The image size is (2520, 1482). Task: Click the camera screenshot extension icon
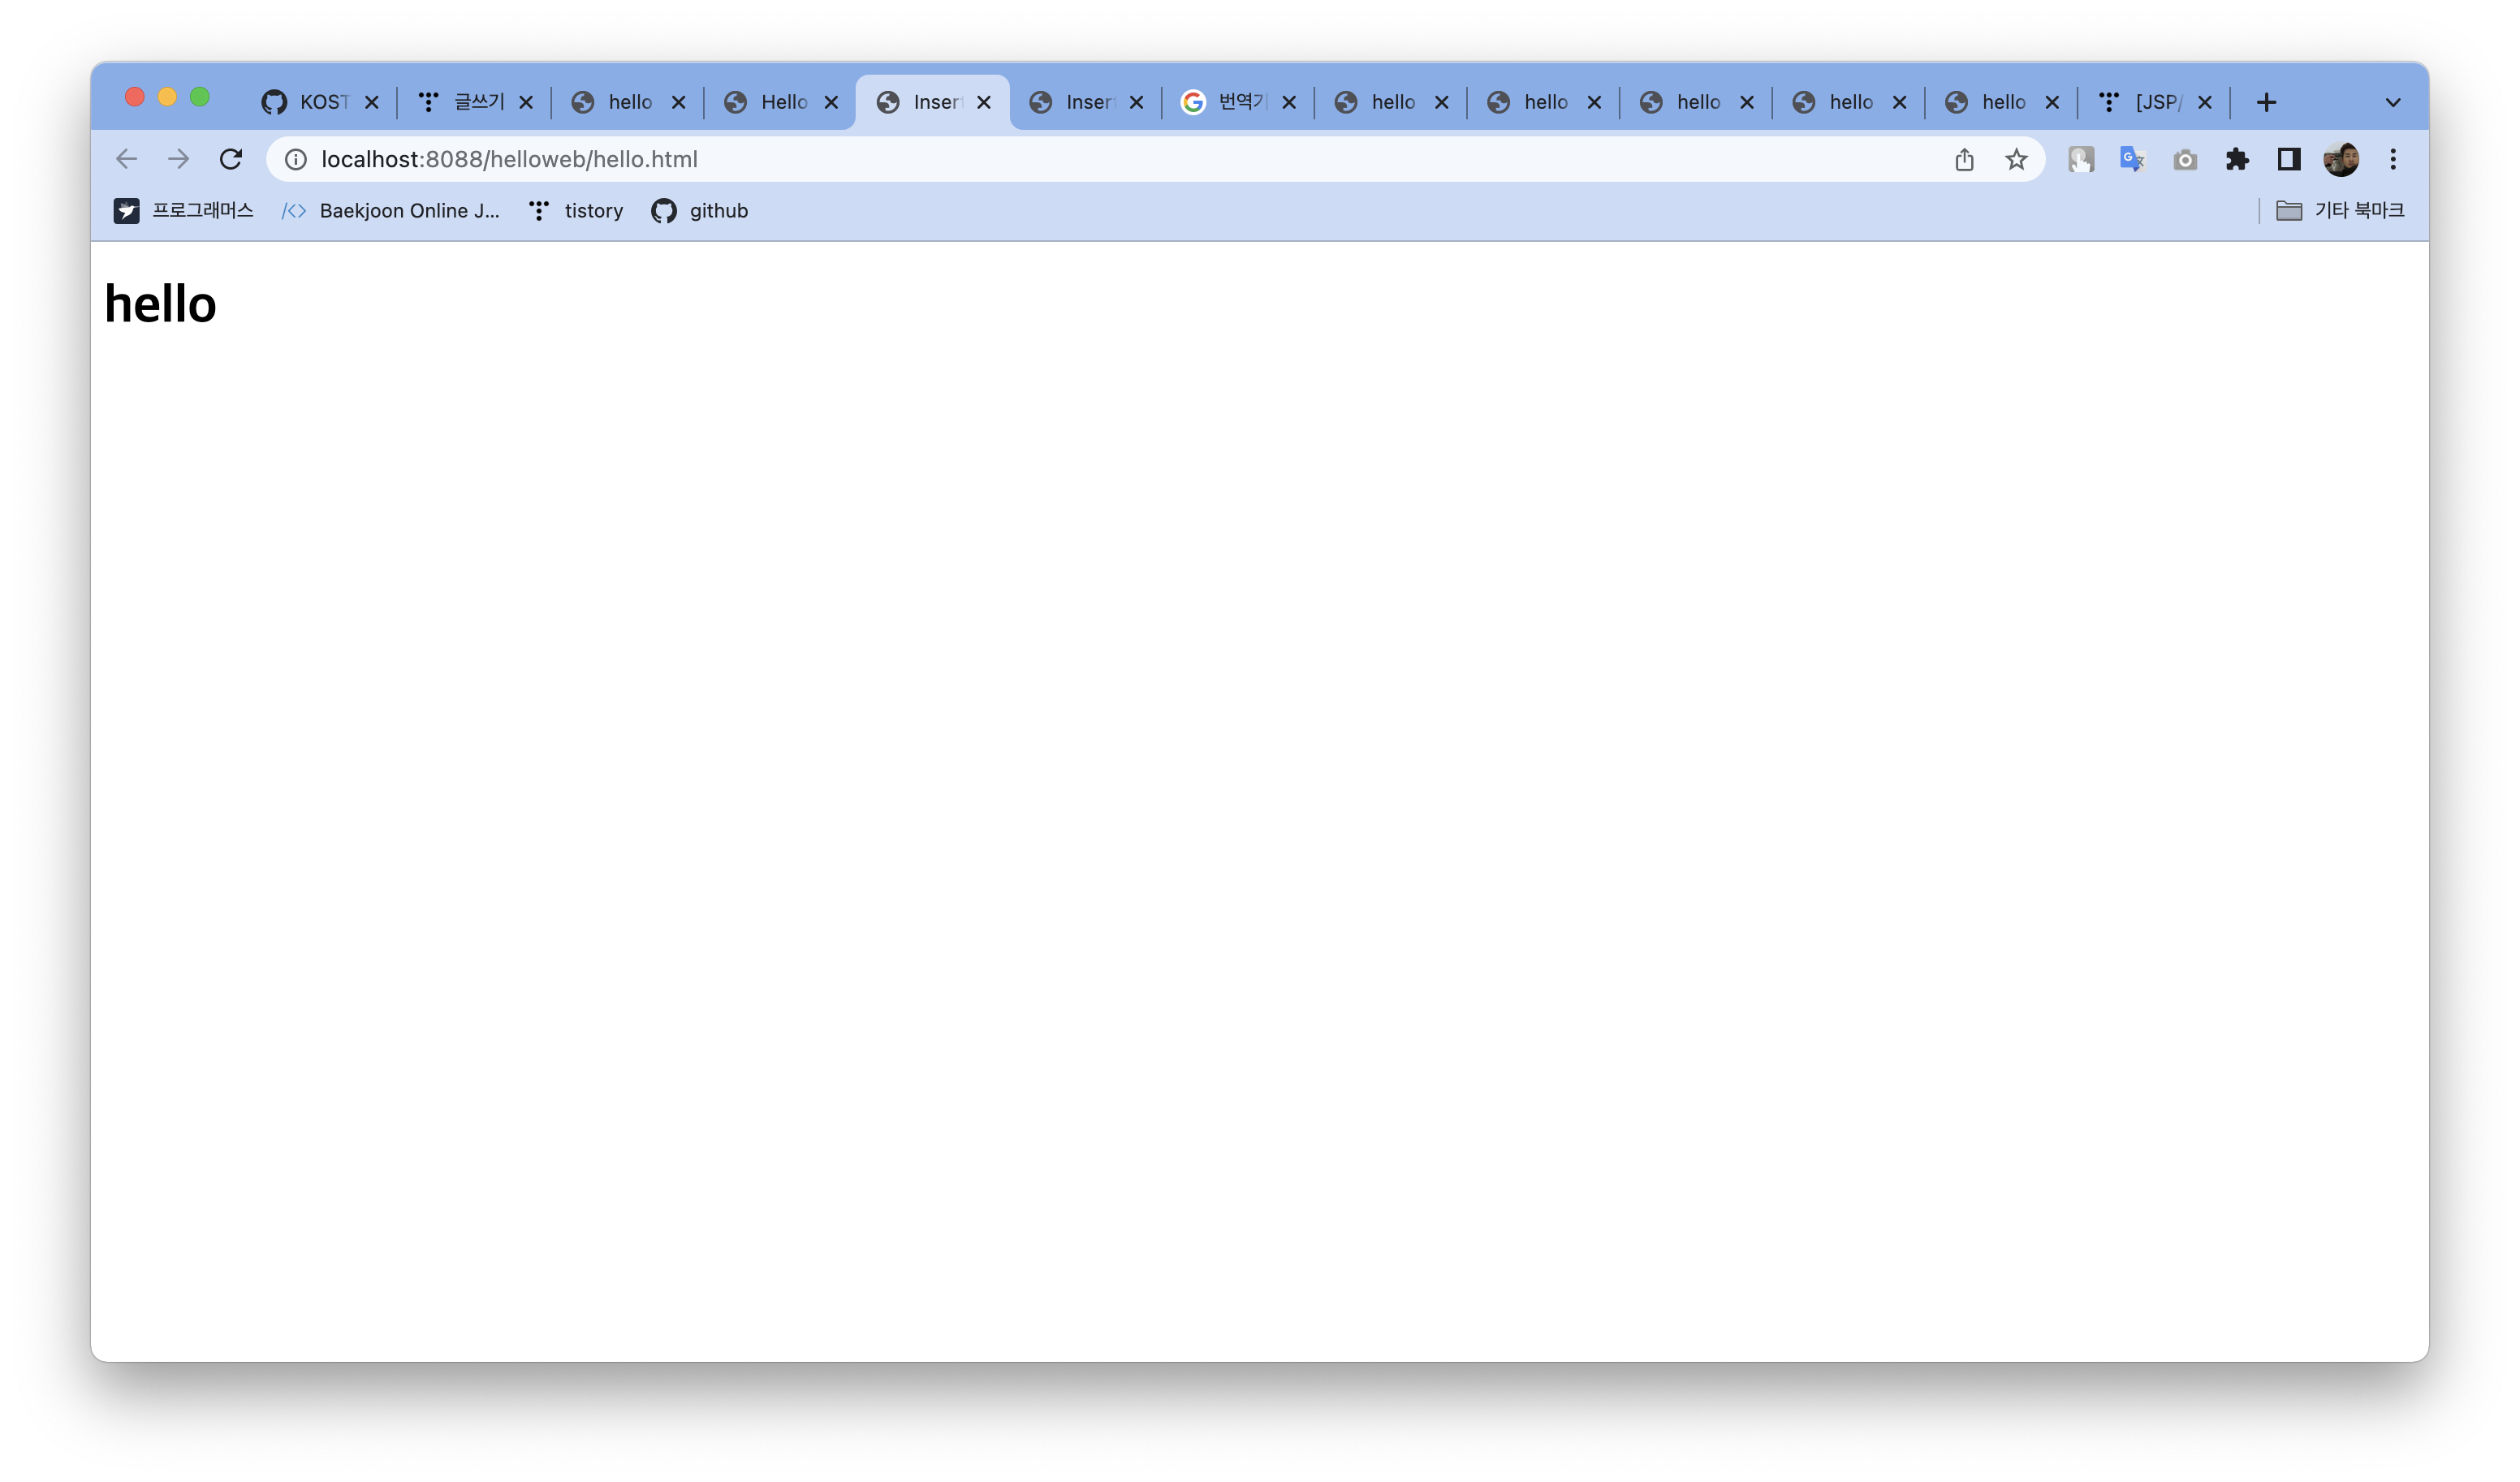(2185, 159)
